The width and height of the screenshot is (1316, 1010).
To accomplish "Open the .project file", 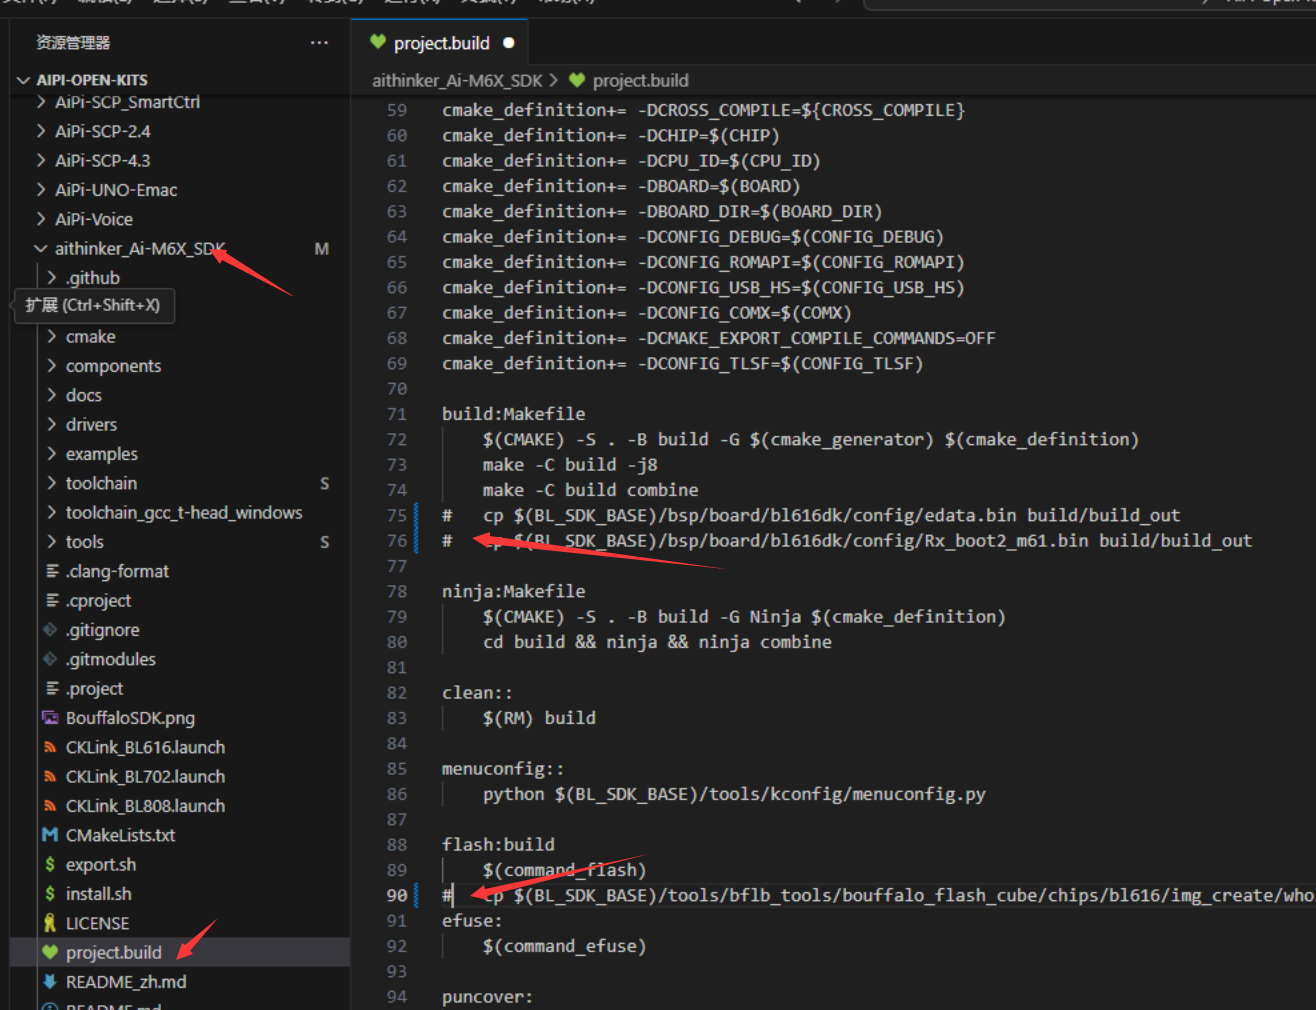I will (94, 689).
